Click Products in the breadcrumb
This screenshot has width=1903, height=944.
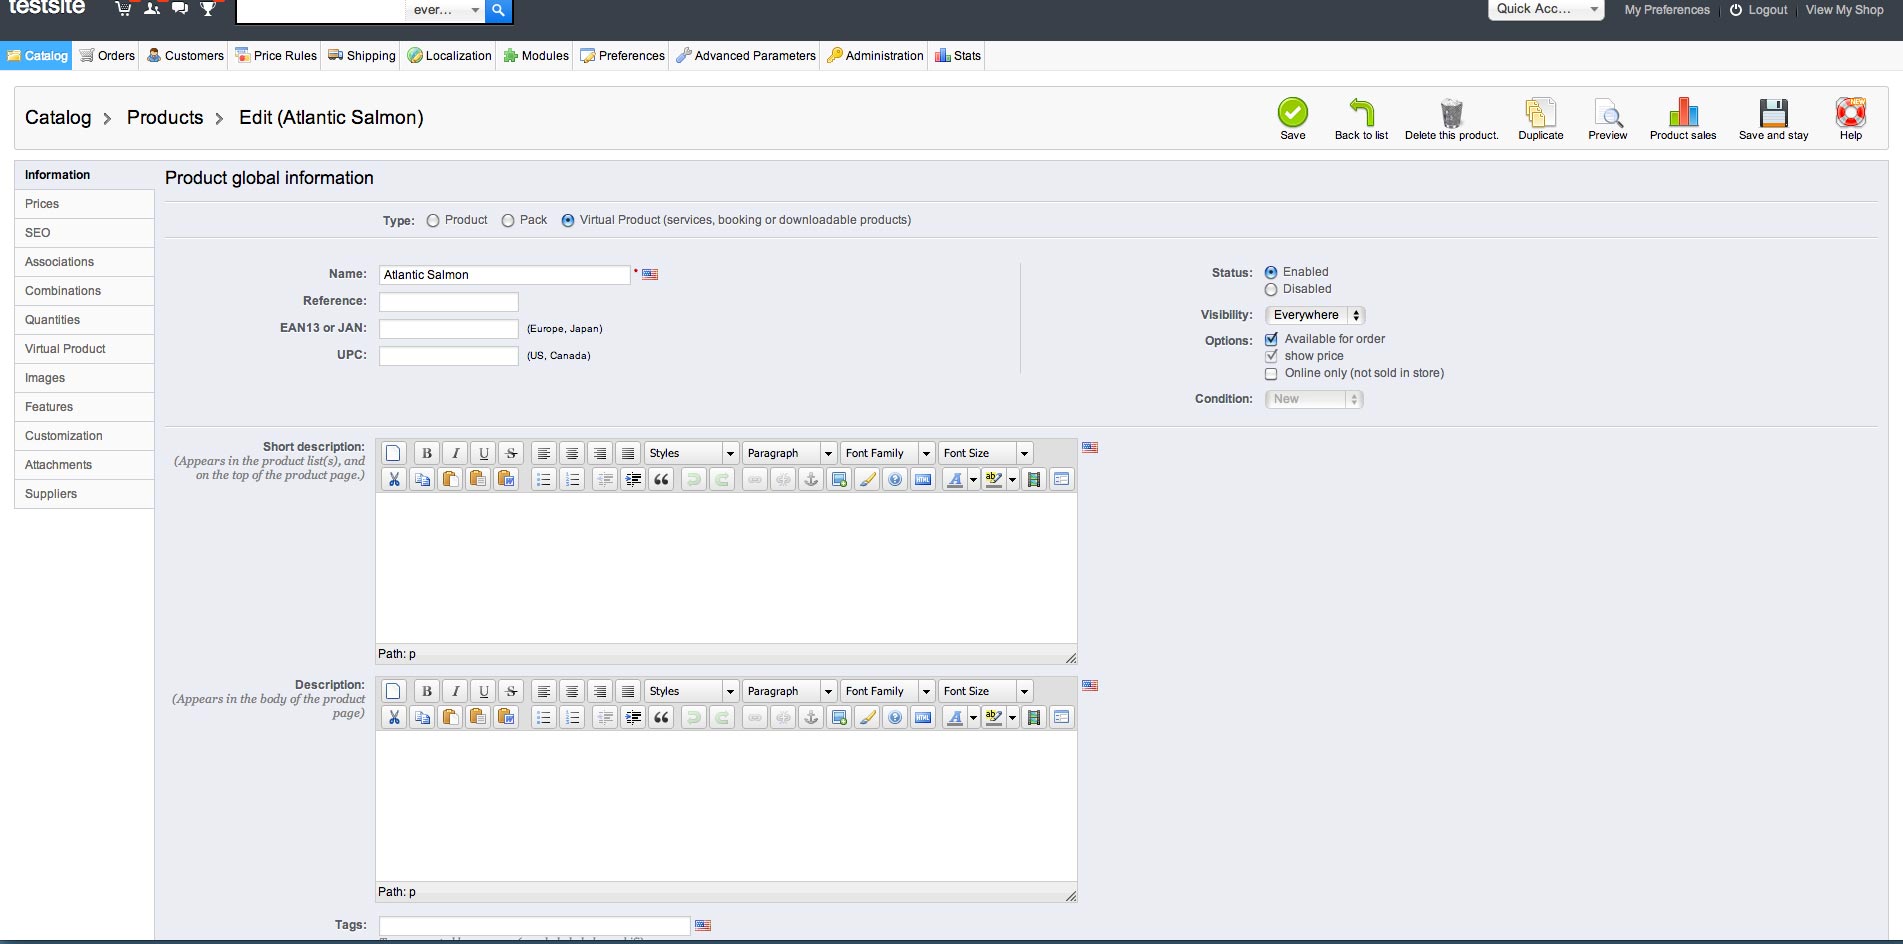pyautogui.click(x=165, y=118)
